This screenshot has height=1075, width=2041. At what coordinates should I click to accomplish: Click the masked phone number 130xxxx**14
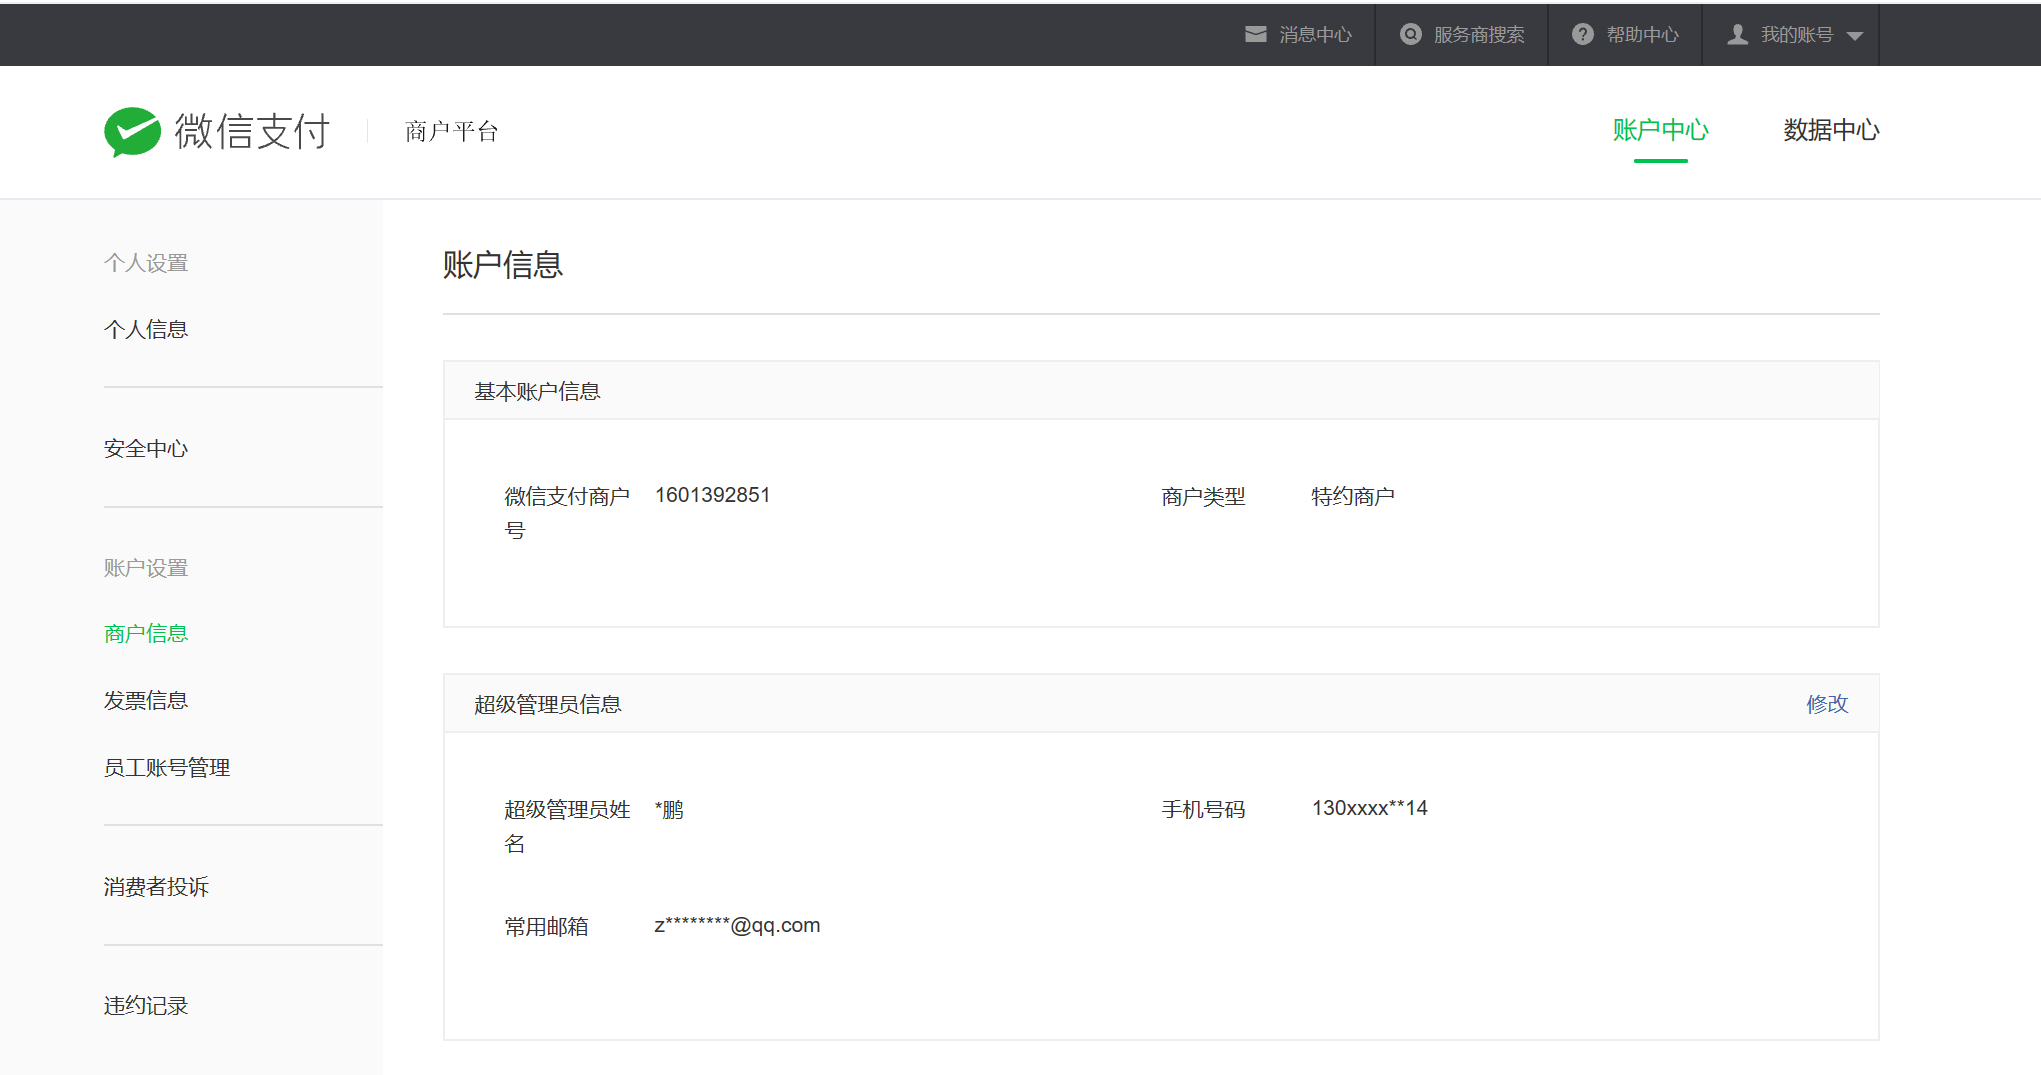tap(1369, 808)
